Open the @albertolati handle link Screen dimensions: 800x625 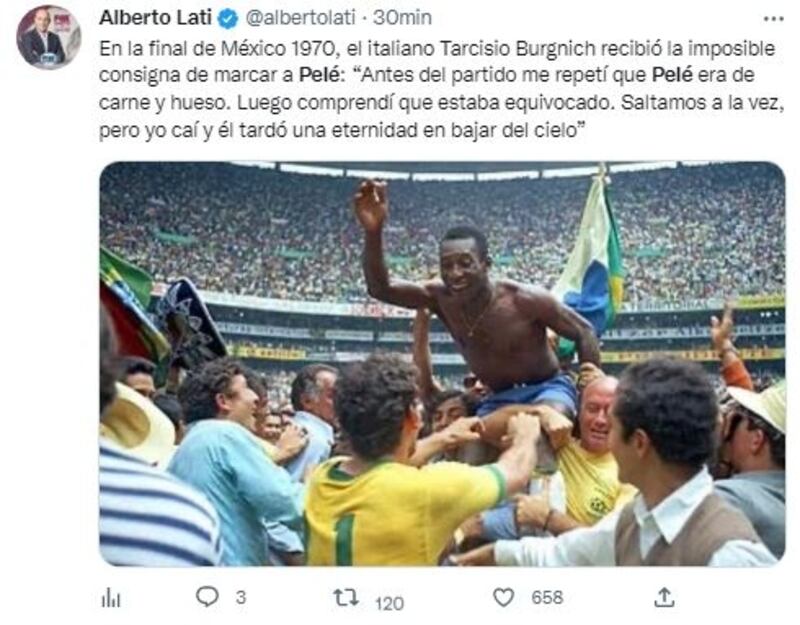coord(300,18)
